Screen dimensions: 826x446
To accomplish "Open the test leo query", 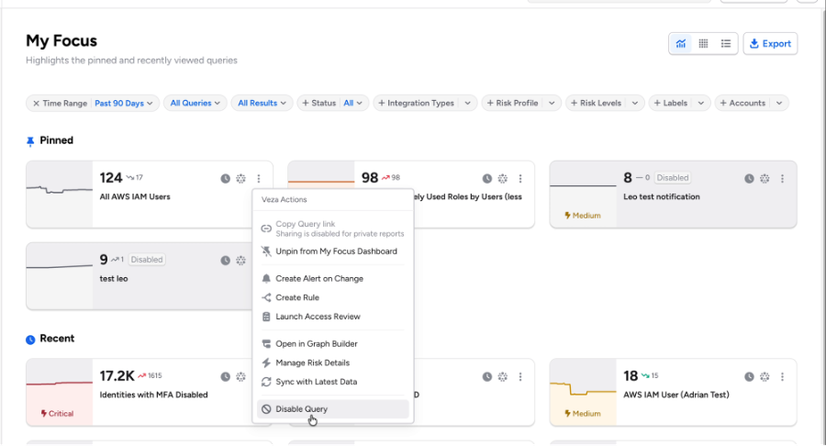I will (114, 279).
